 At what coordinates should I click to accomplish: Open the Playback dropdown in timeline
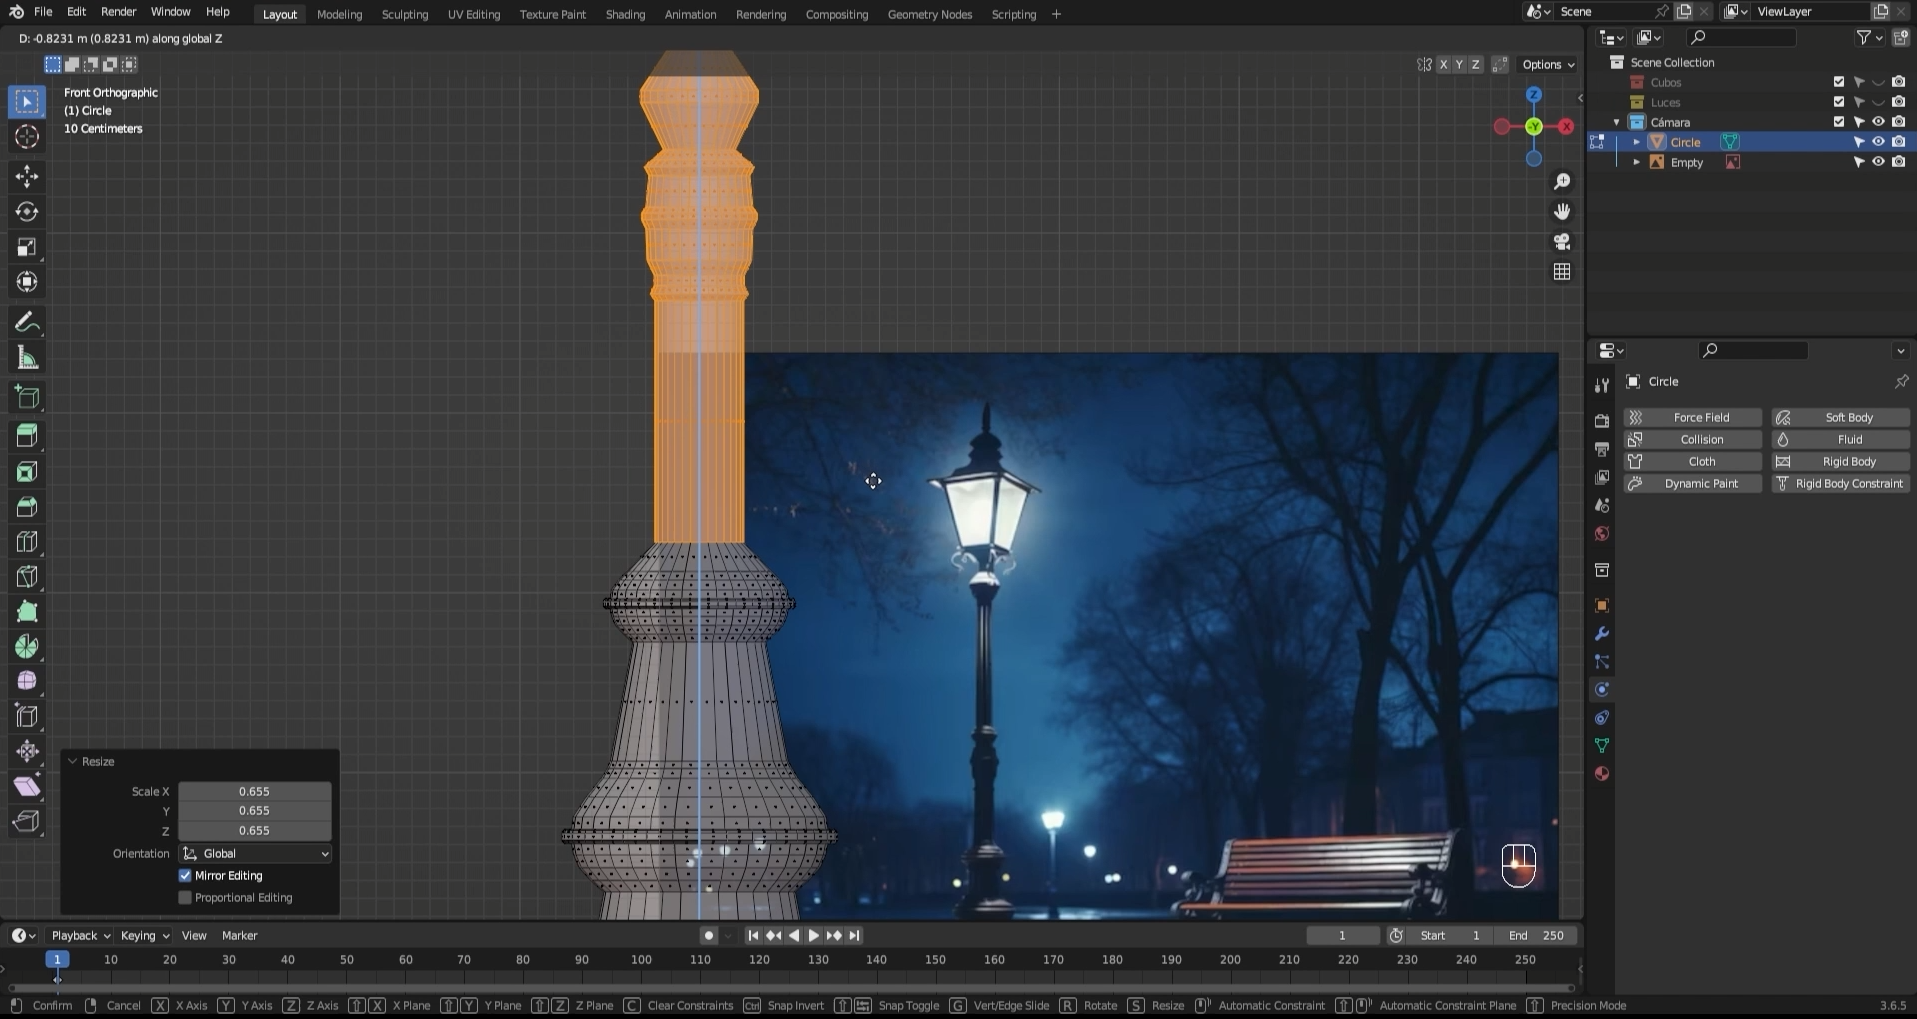(x=81, y=936)
